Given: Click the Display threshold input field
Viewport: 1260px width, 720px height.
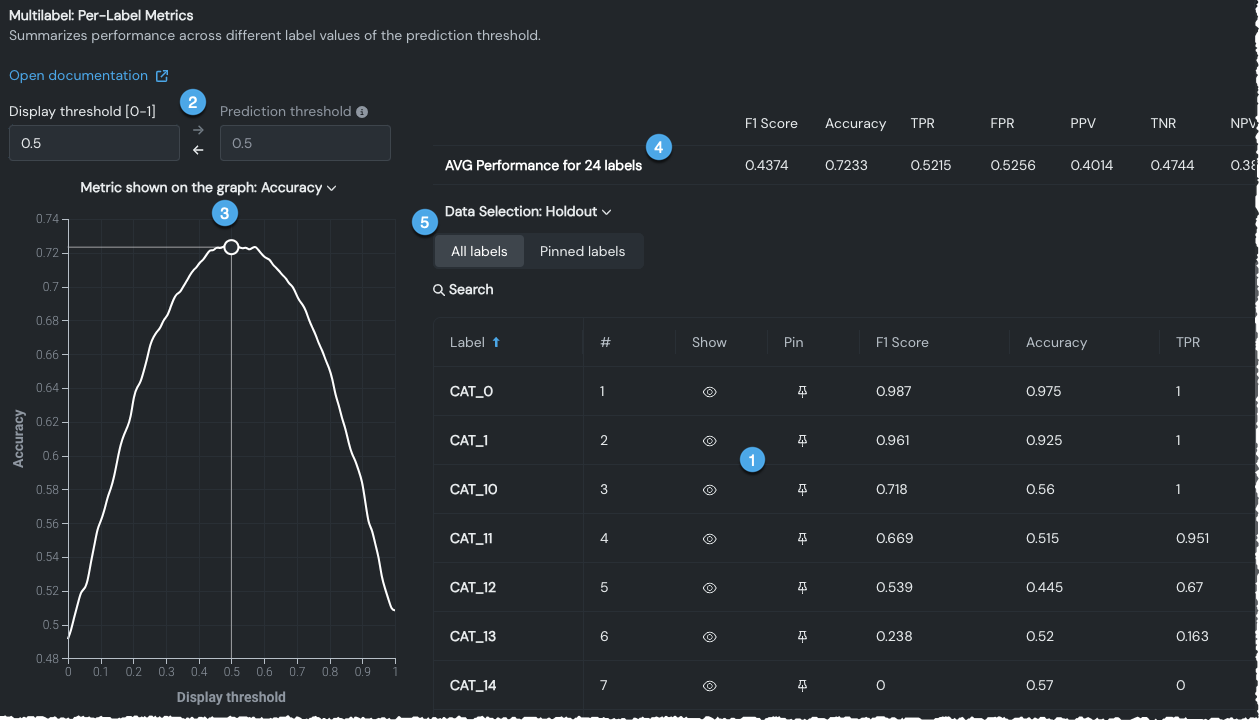Looking at the screenshot, I should 94,144.
